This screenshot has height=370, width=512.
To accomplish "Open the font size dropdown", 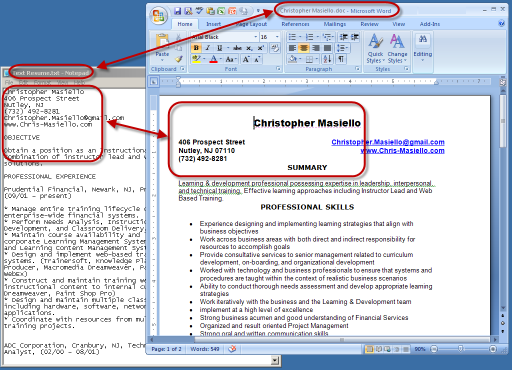I will point(277,37).
